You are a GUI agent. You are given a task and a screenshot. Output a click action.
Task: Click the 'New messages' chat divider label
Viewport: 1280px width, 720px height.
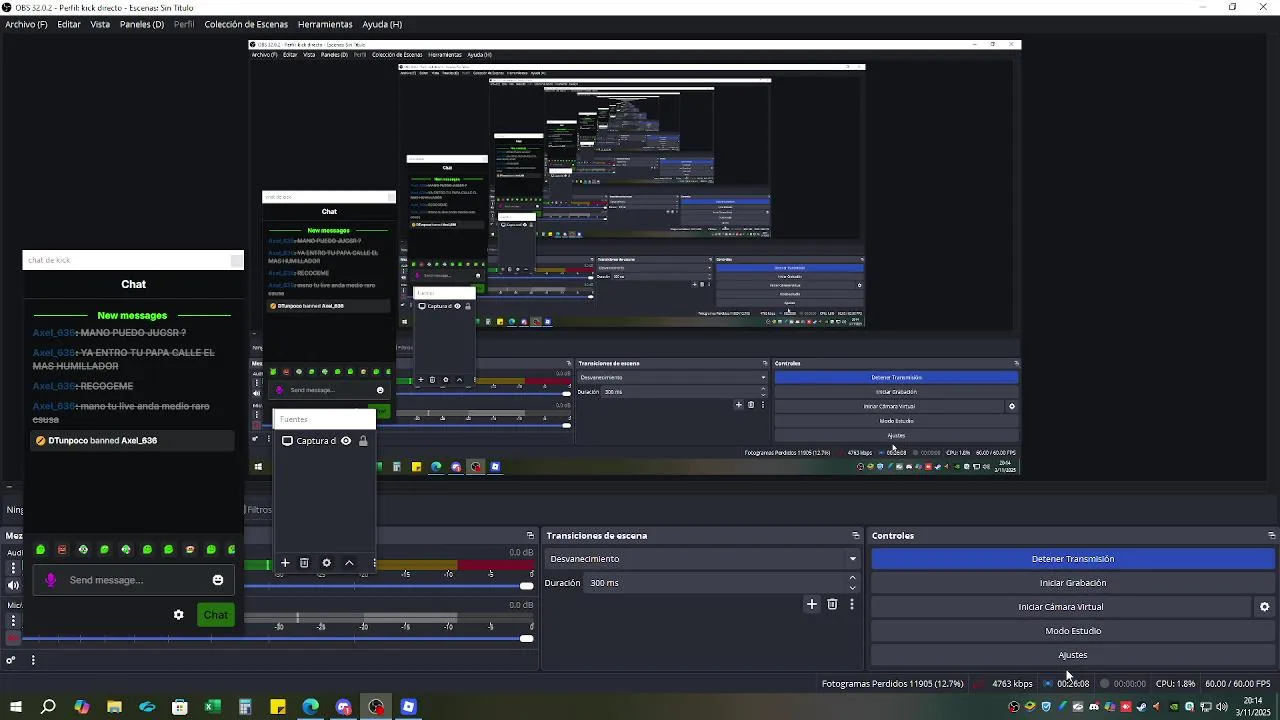tap(132, 315)
